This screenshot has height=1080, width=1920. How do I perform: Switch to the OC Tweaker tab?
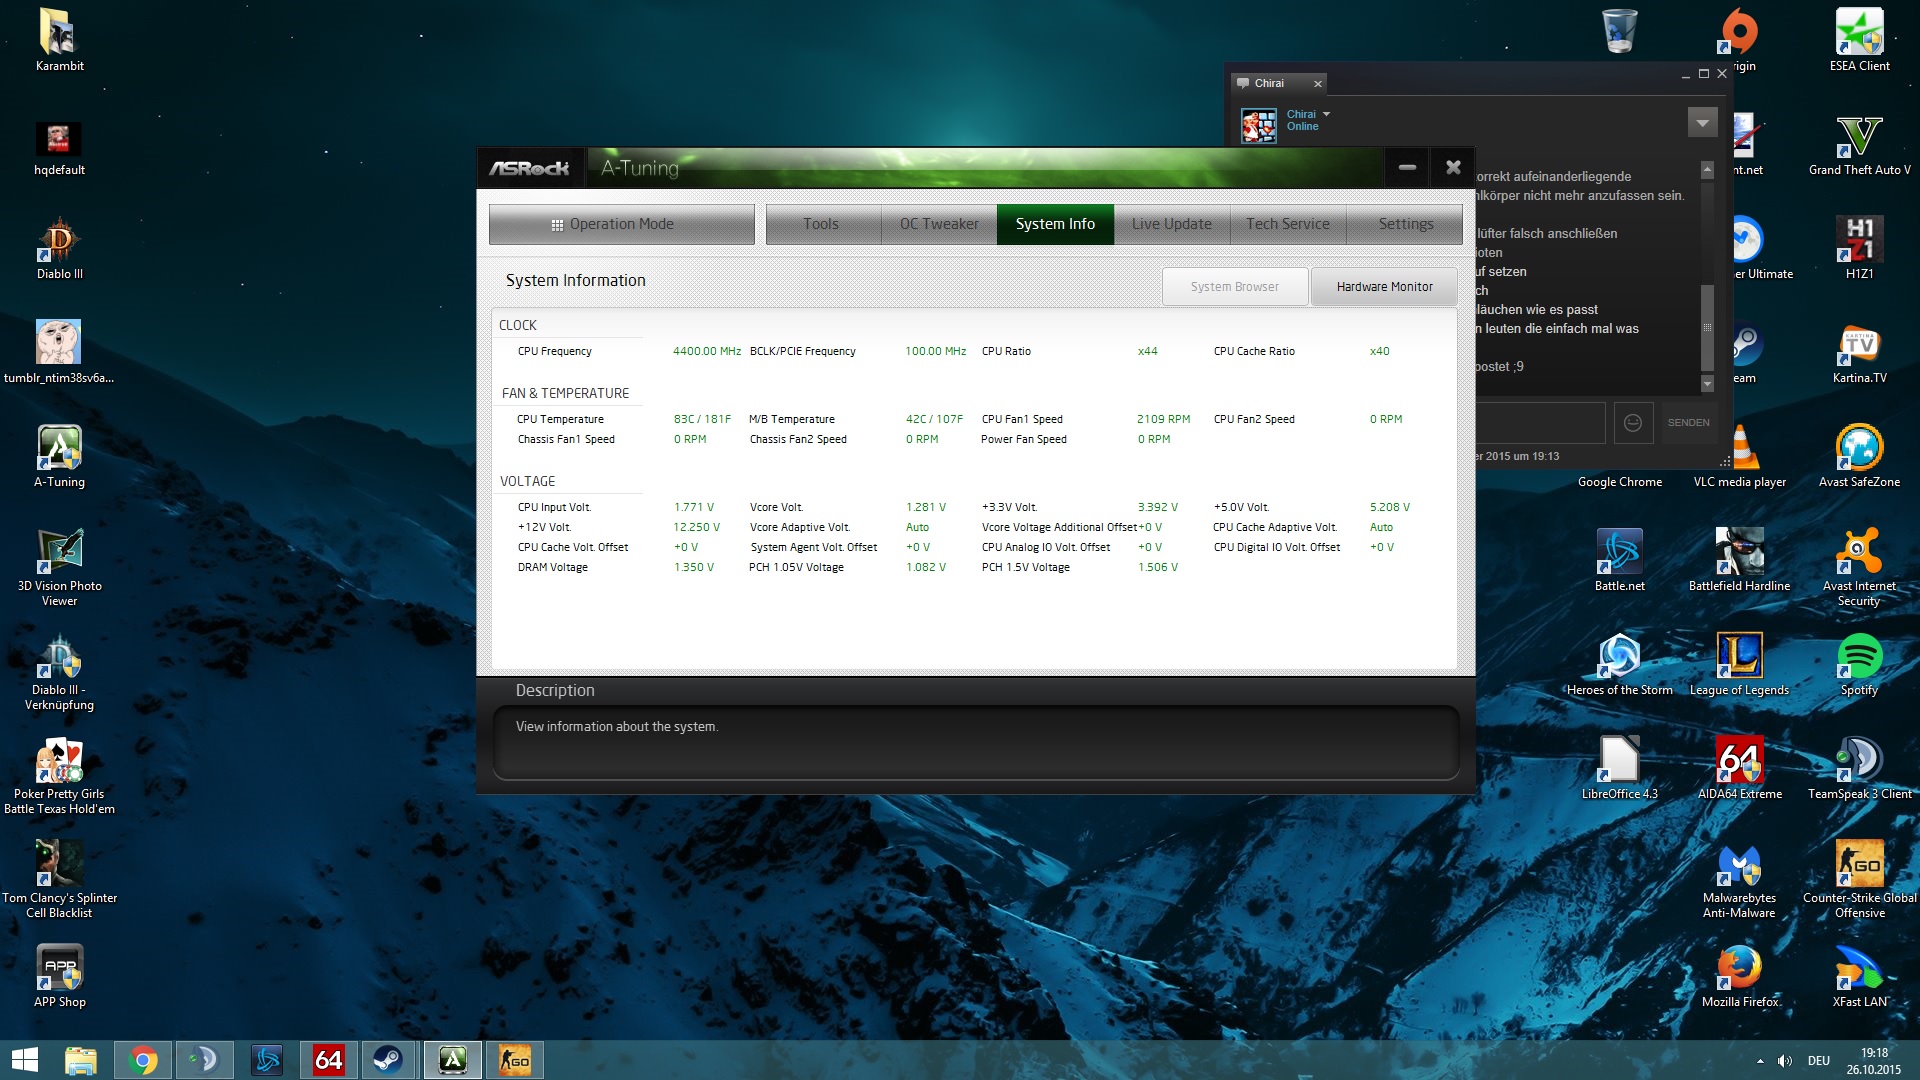(x=938, y=224)
